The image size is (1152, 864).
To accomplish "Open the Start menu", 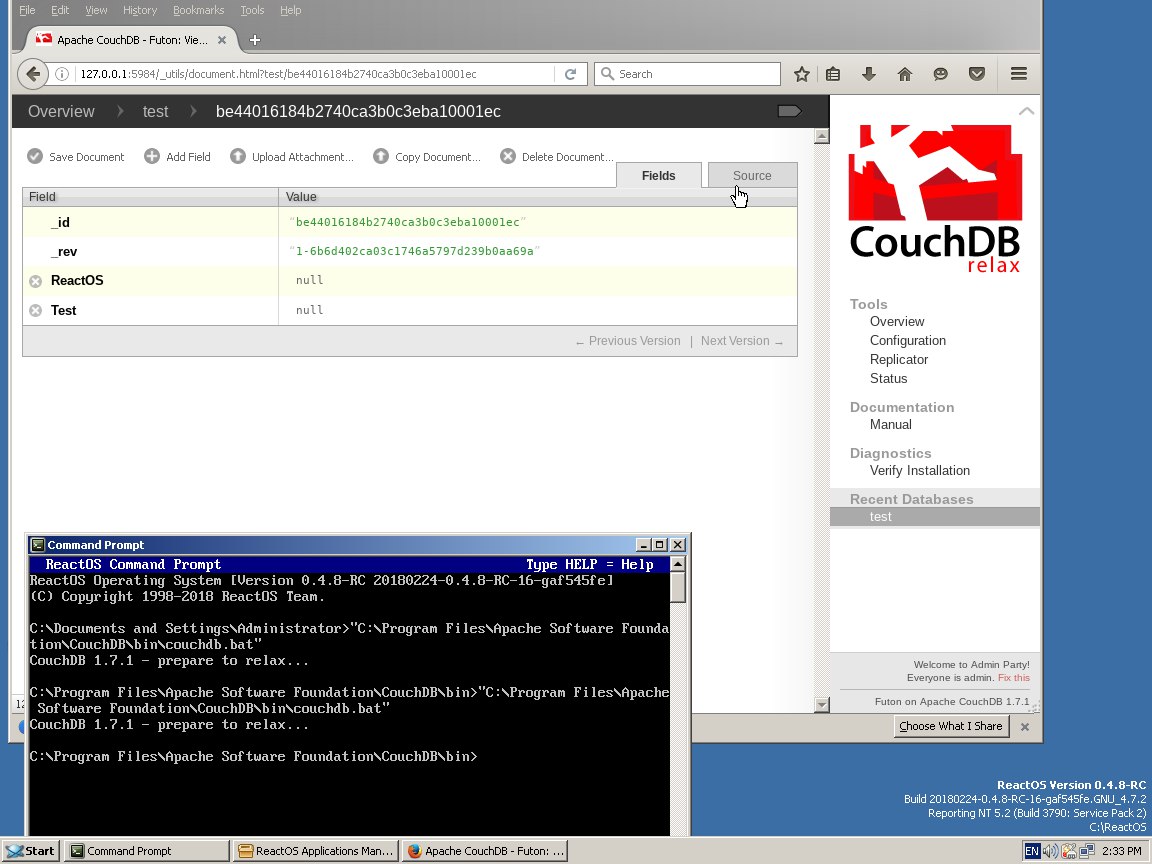I will point(30,851).
